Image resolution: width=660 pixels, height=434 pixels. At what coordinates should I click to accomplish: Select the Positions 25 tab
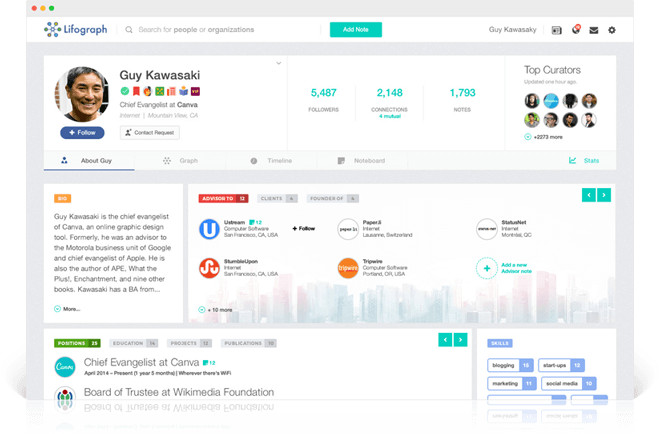(77, 343)
